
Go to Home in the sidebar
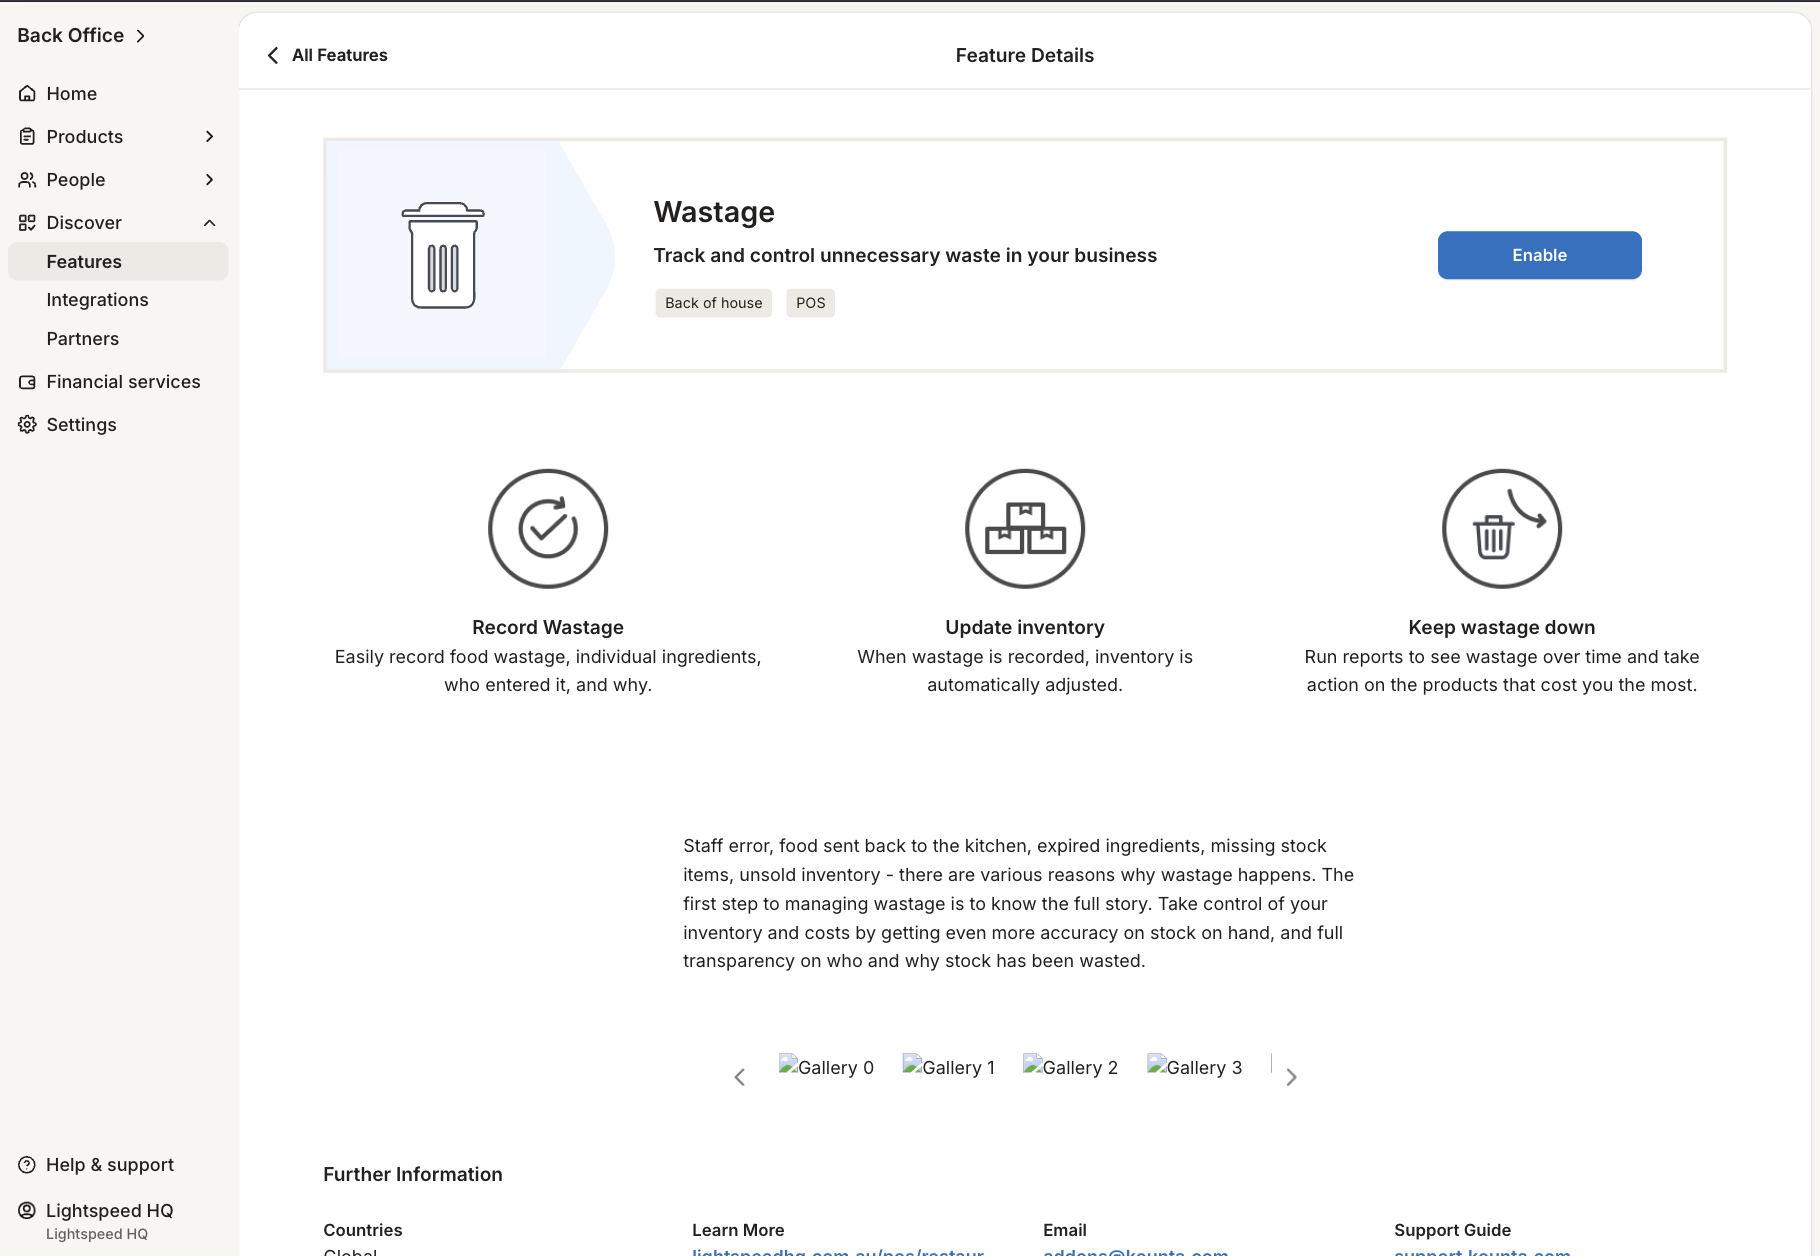(72, 93)
